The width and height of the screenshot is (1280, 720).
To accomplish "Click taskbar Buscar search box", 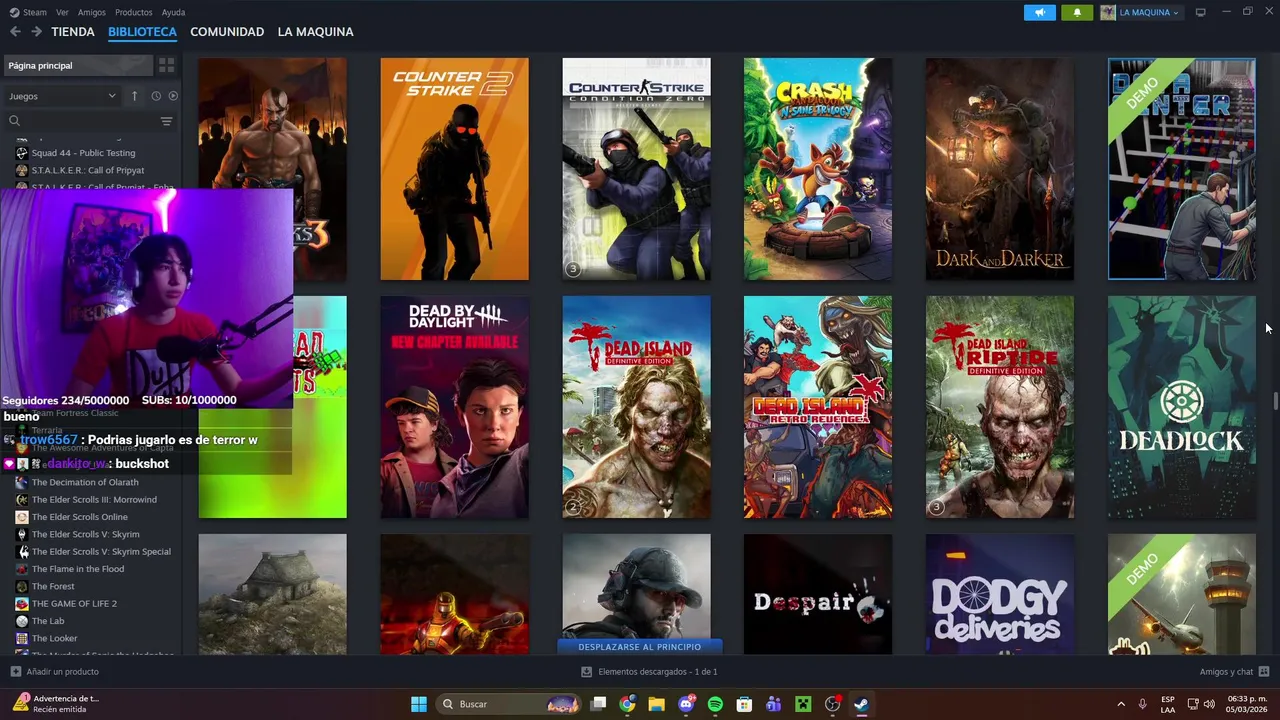I will tap(510, 704).
